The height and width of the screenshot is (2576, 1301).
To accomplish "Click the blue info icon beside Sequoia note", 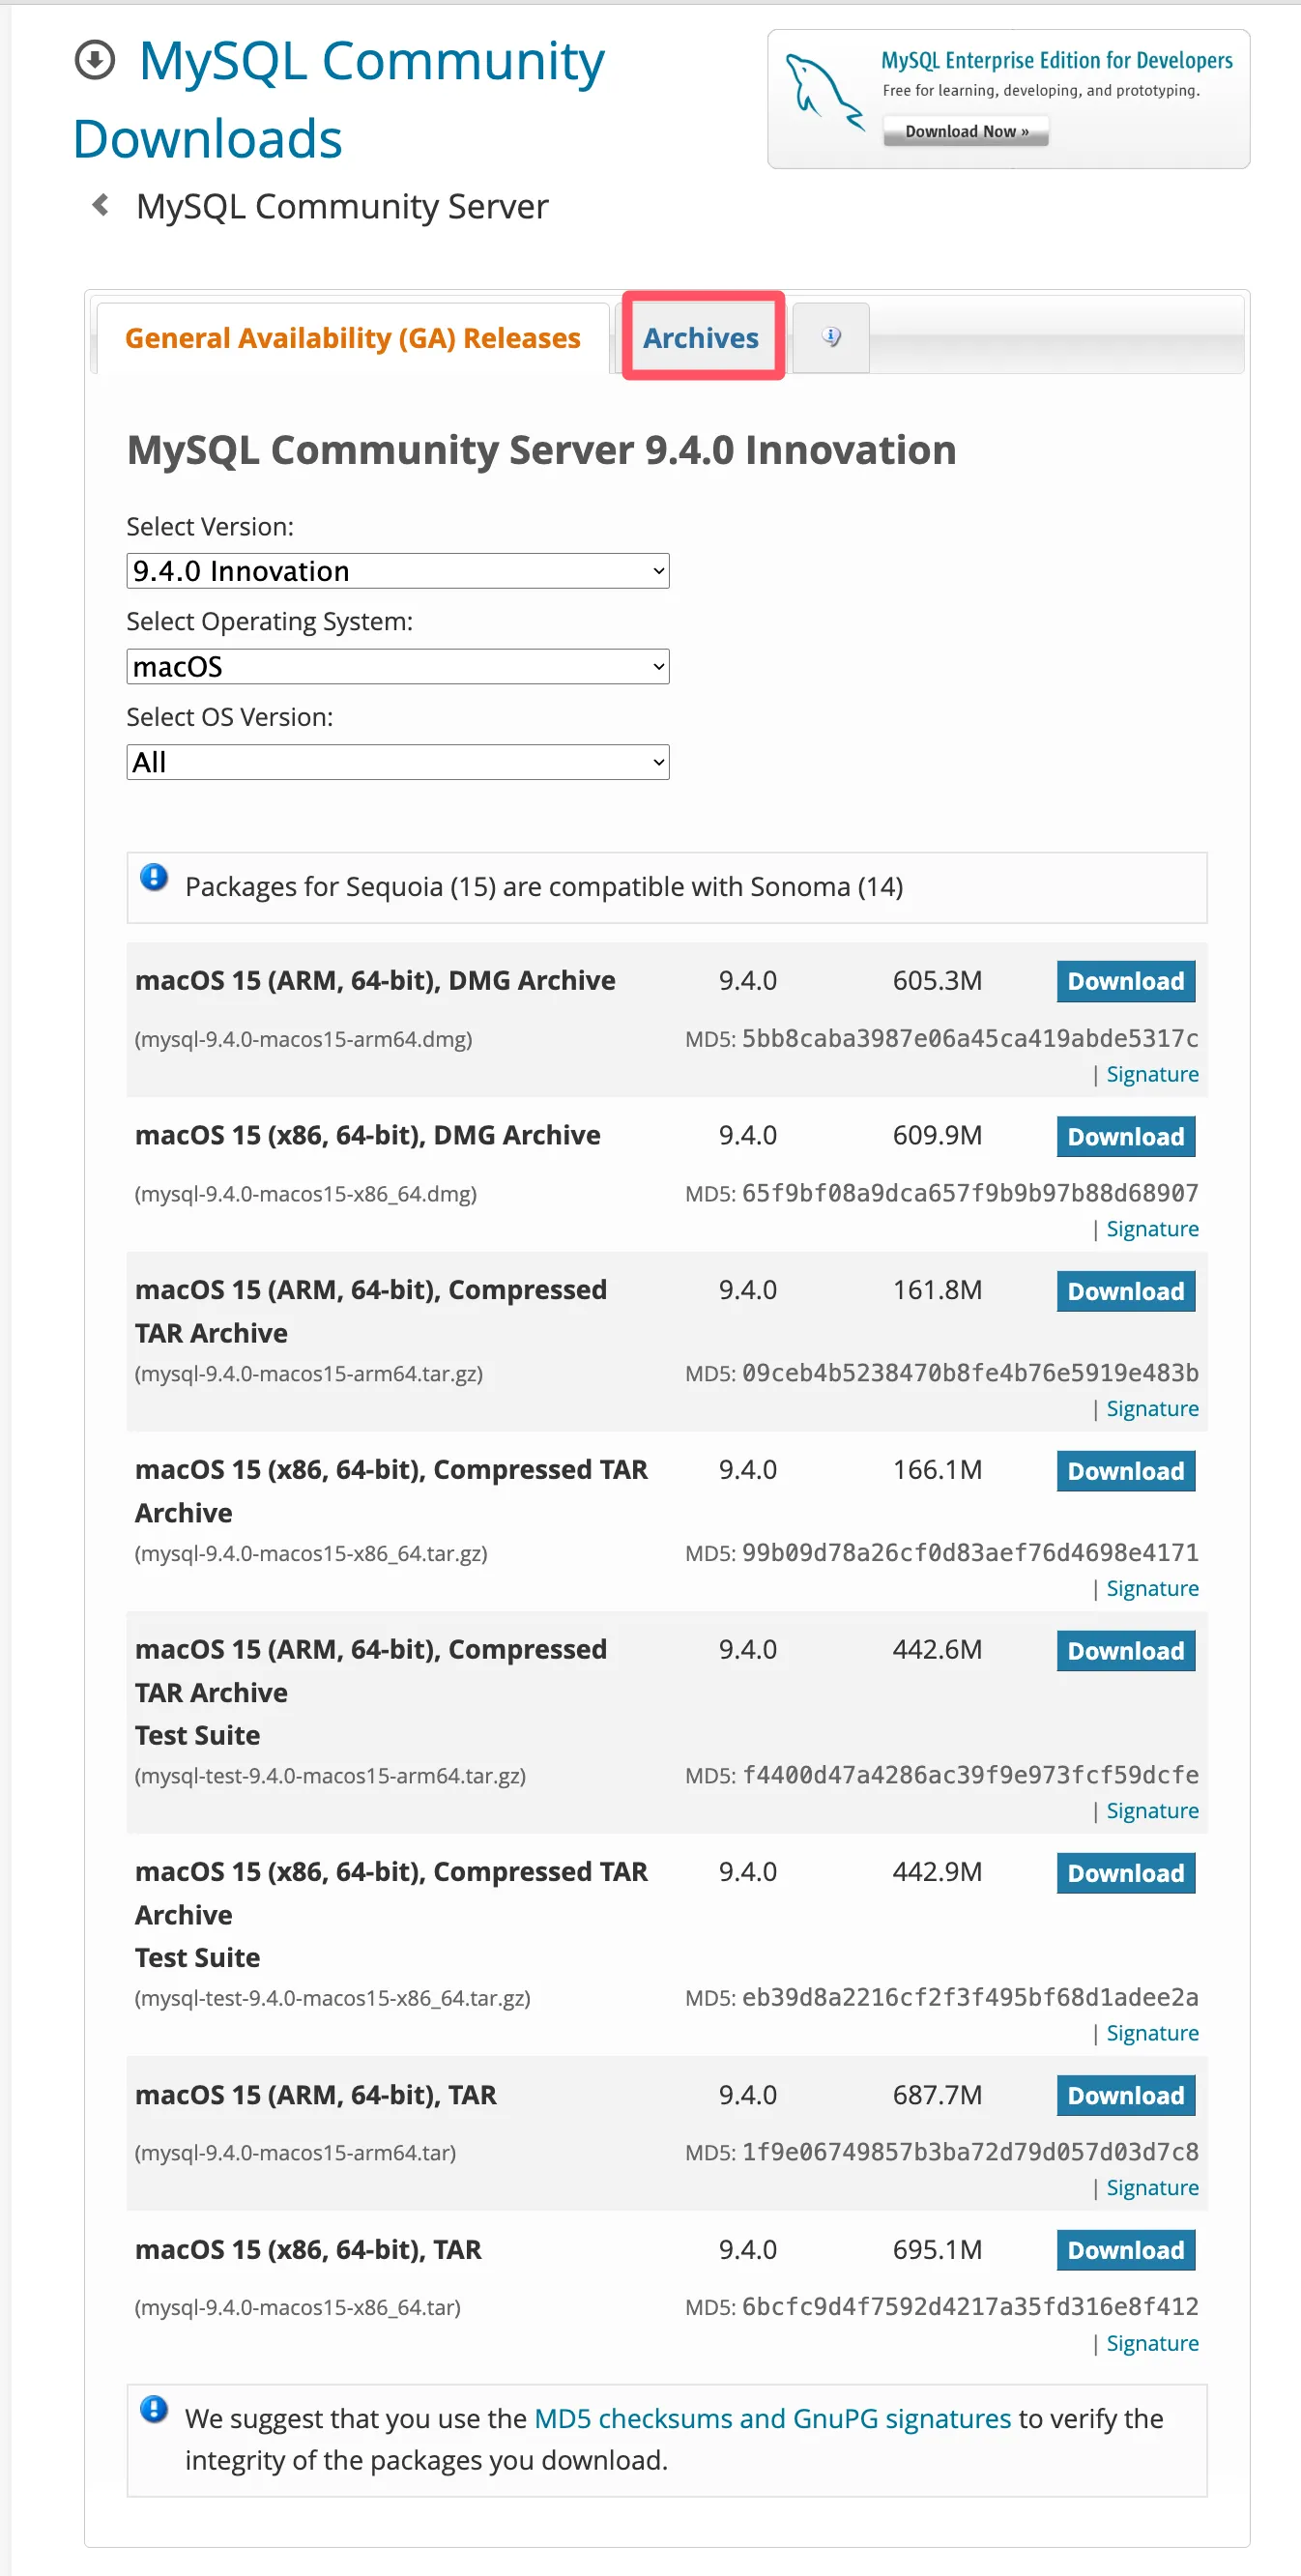I will [154, 878].
